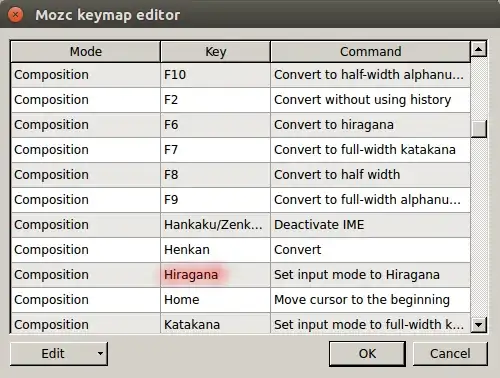Close the Mozc keymap editor window

pos(15,15)
